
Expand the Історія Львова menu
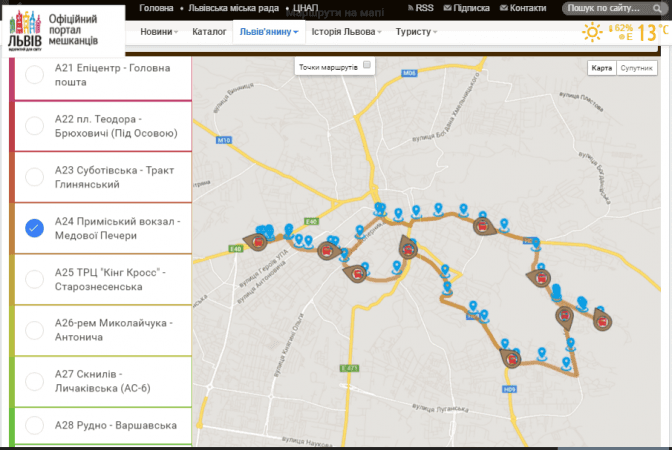pyautogui.click(x=347, y=32)
